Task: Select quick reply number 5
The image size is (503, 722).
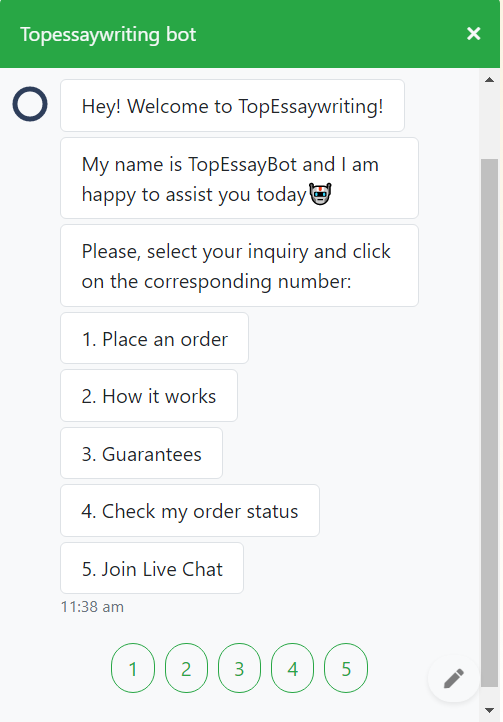Action: tap(346, 668)
